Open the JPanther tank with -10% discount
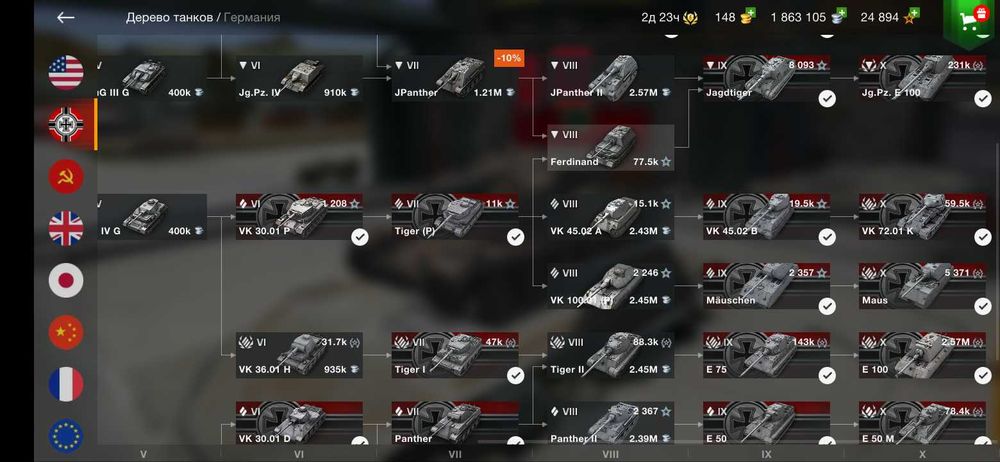 coord(455,78)
